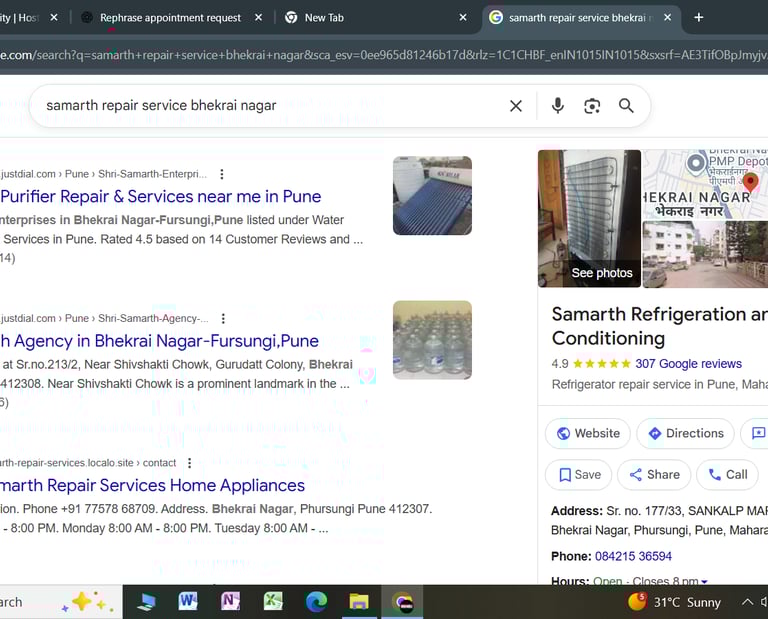
Task: Open Excel from the taskbar
Action: [x=273, y=601]
